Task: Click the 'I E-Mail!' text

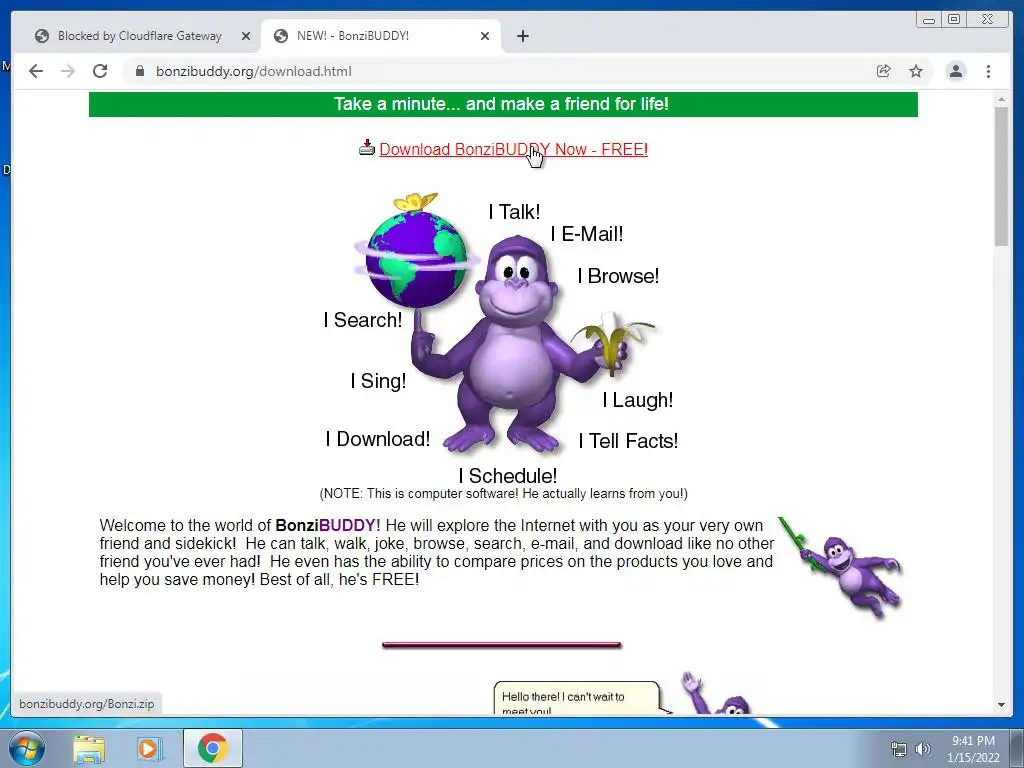Action: pos(587,234)
